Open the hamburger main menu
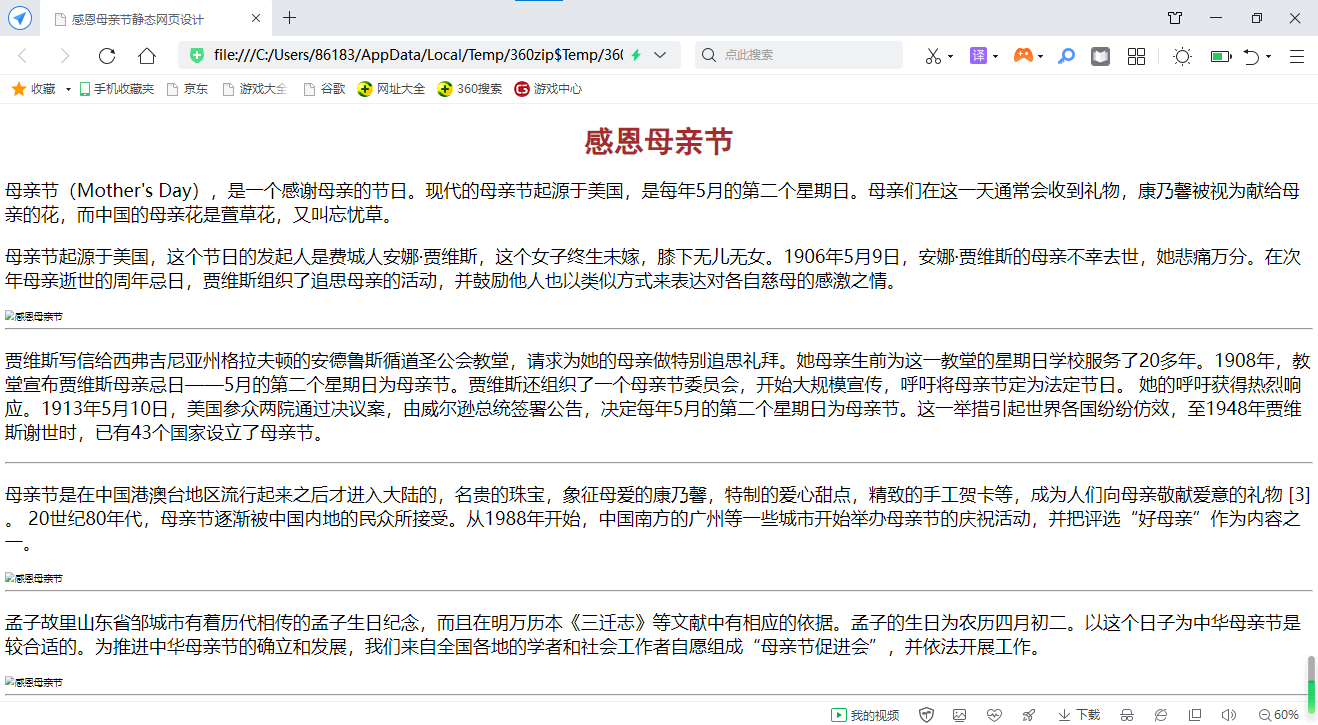Screen dimensions: 1318x725 1297,56
